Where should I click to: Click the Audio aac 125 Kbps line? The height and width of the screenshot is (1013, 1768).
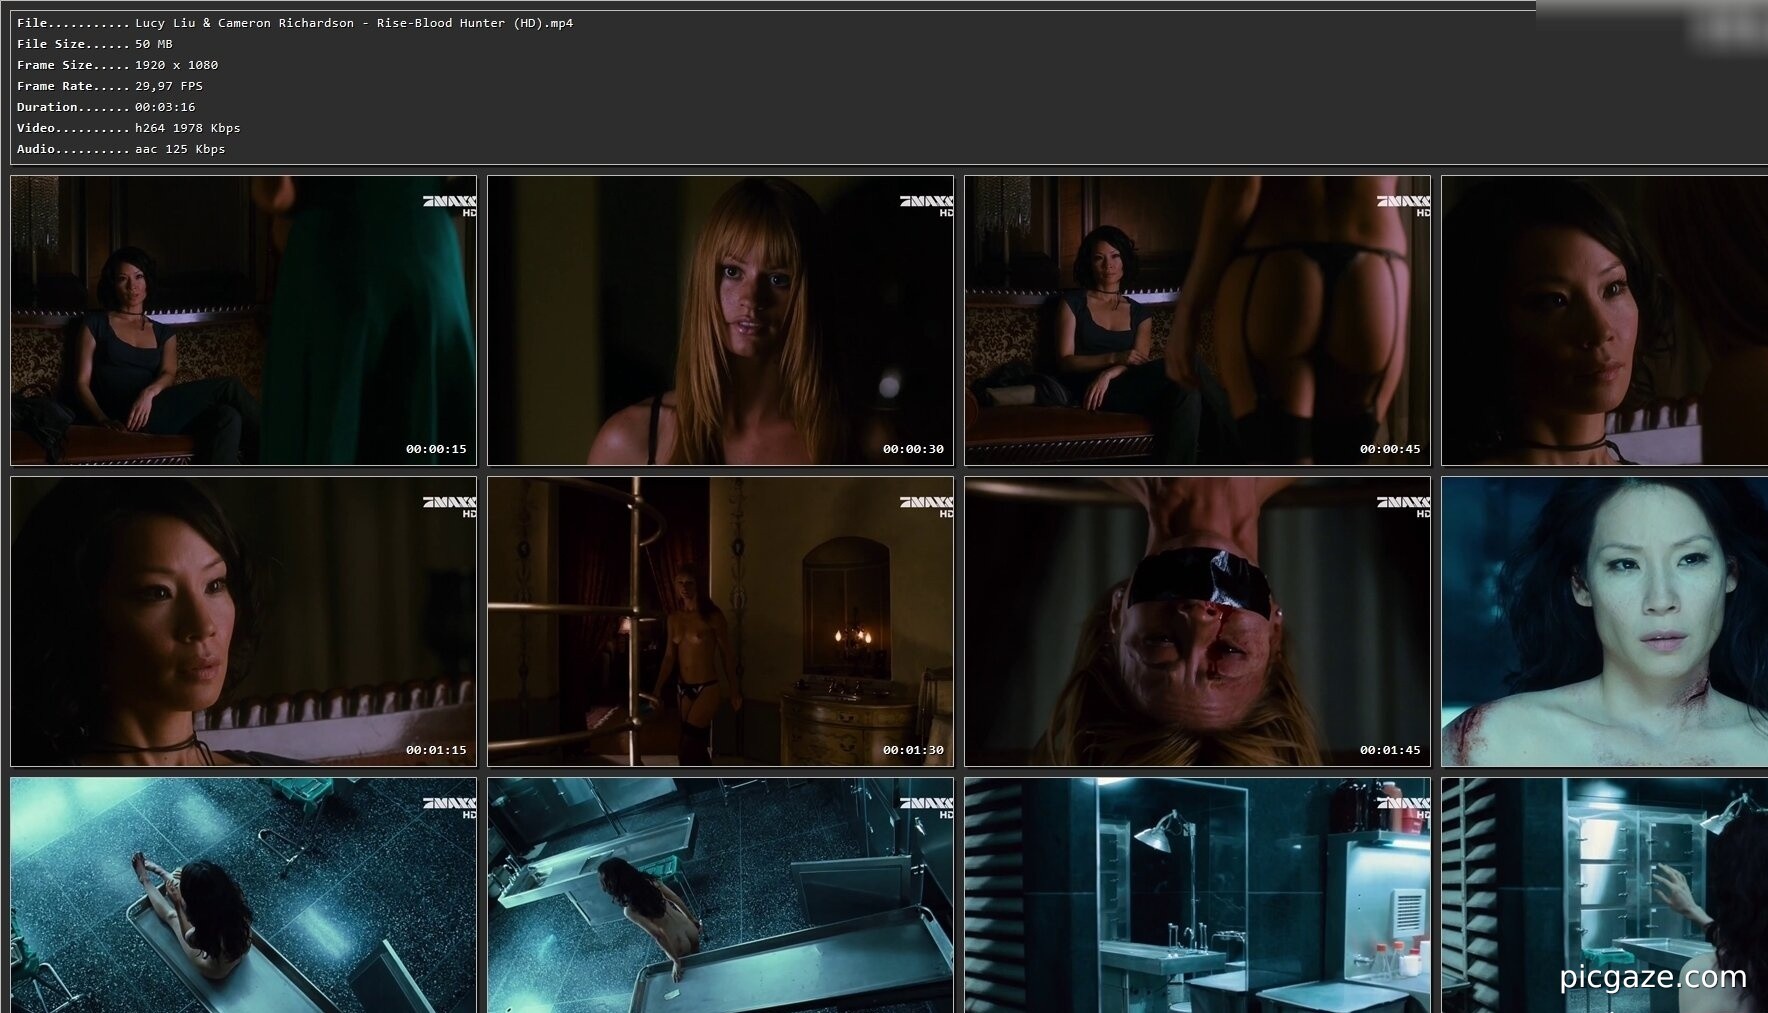tap(121, 149)
